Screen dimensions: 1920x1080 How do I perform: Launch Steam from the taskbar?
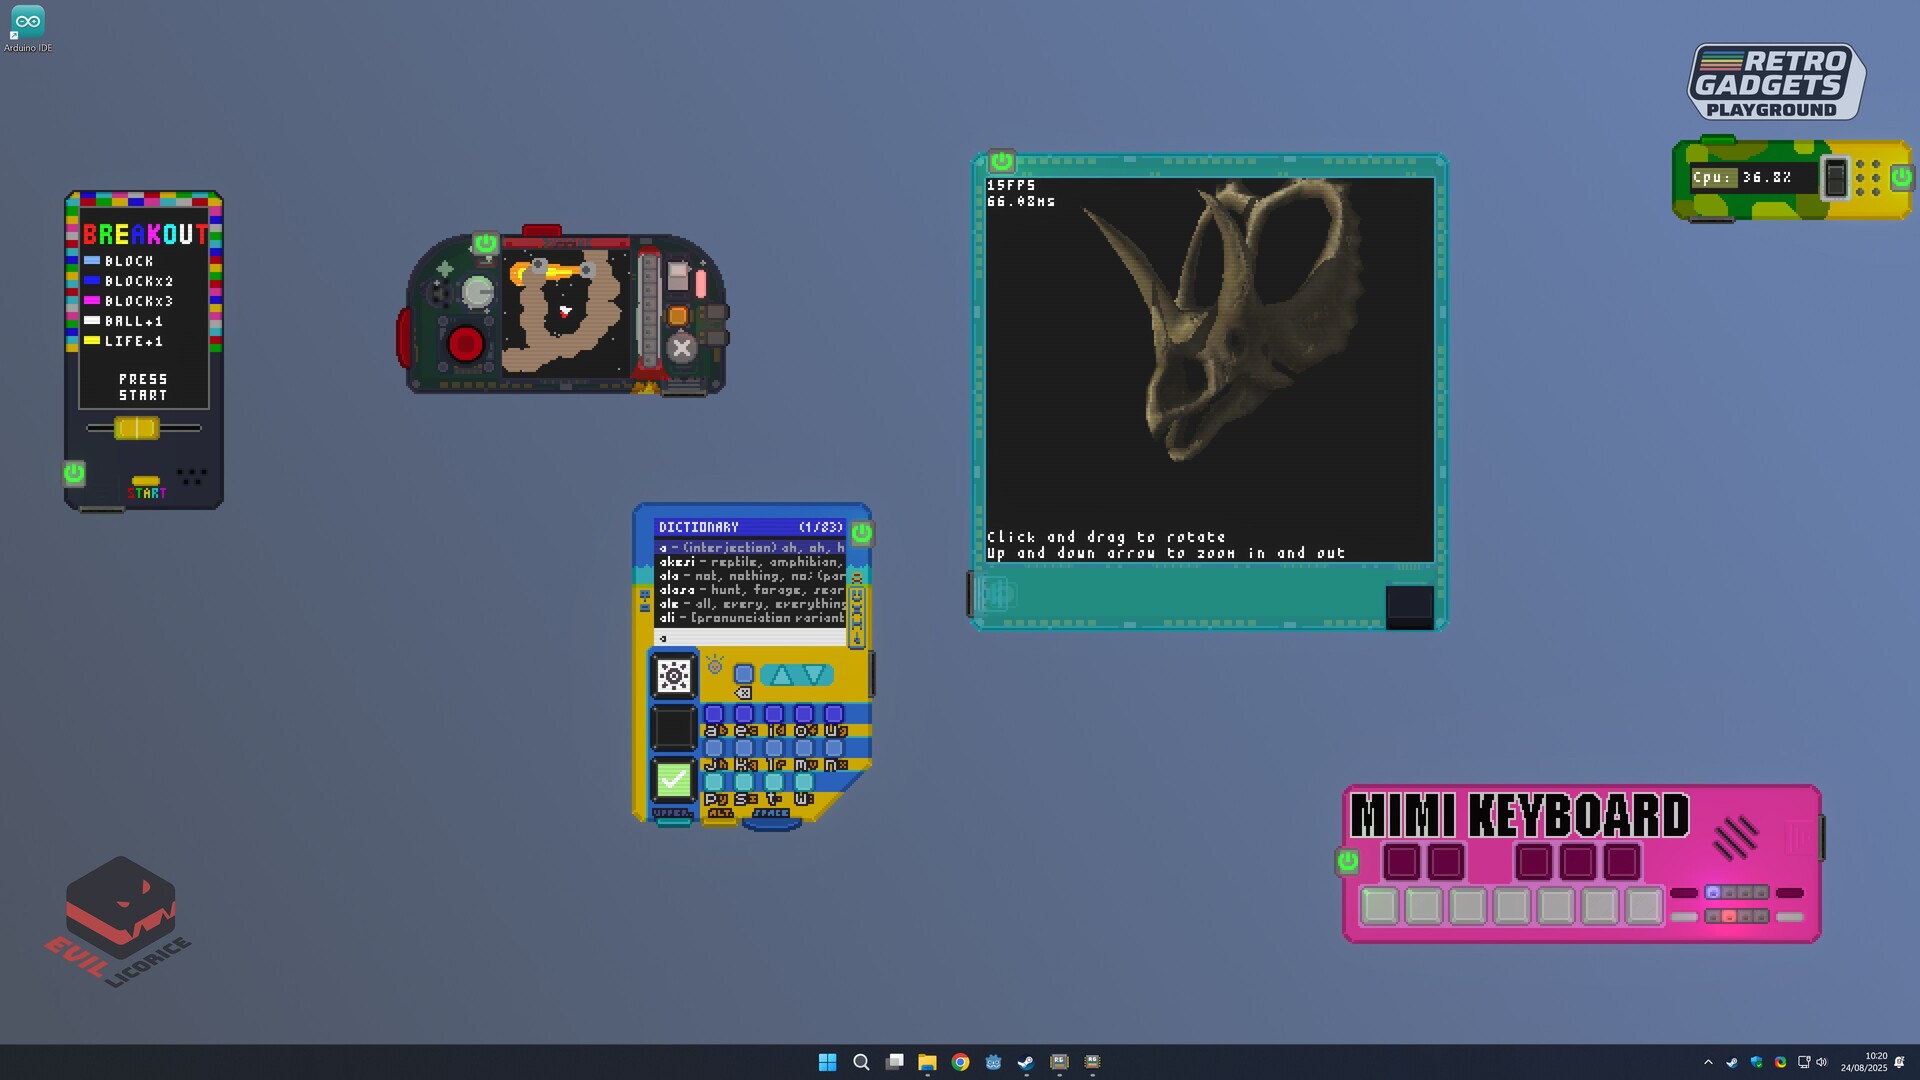pyautogui.click(x=1025, y=1062)
